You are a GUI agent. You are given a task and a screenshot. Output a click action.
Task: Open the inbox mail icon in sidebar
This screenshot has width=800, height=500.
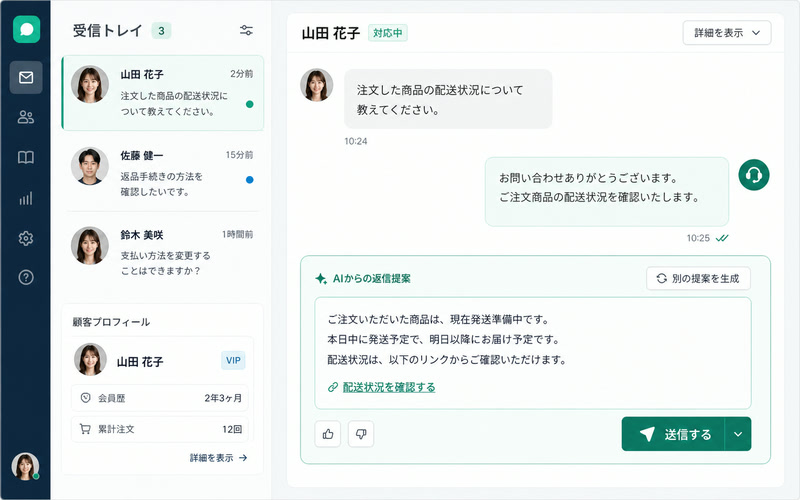[26, 77]
